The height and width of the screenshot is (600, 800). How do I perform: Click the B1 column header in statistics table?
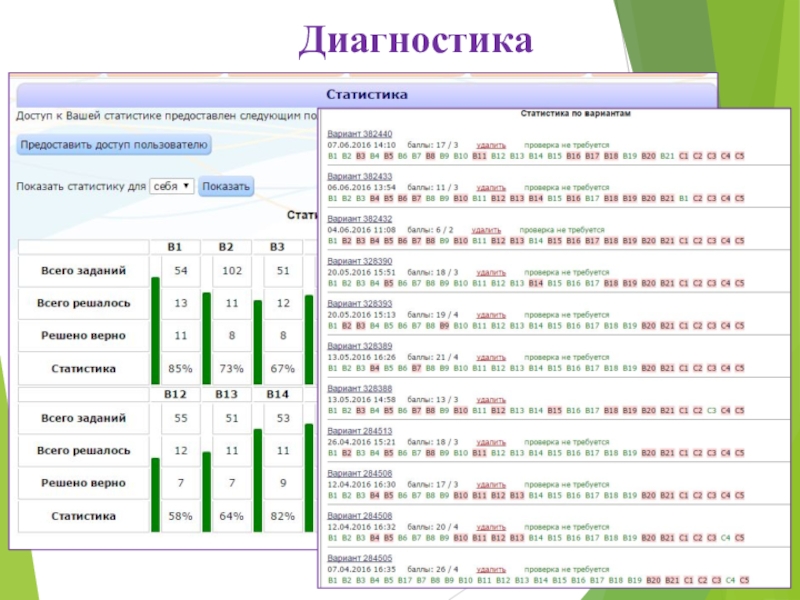[174, 247]
